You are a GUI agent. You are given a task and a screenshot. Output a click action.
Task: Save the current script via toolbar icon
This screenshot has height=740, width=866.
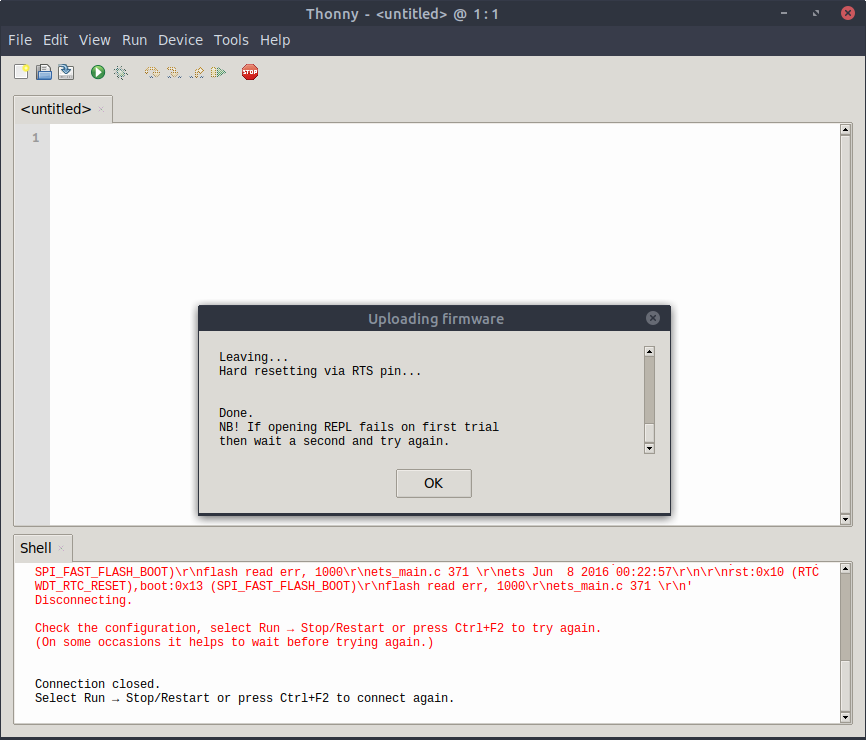(66, 72)
